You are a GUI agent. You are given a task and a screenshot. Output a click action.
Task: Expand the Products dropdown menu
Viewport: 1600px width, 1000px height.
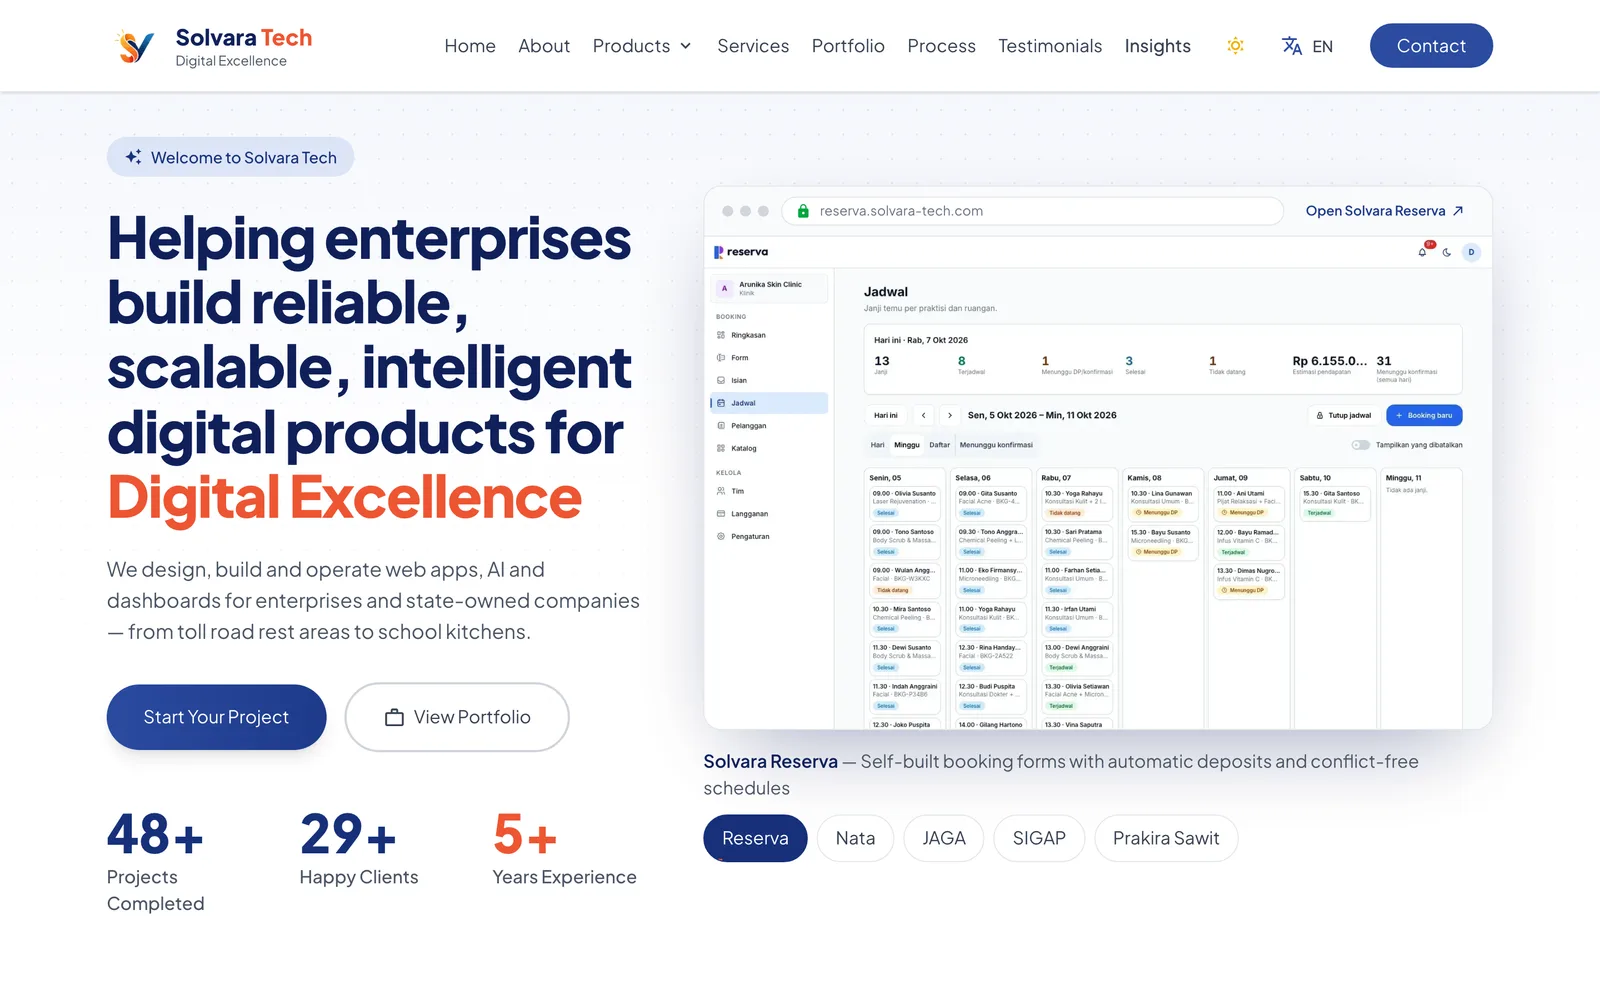click(642, 46)
